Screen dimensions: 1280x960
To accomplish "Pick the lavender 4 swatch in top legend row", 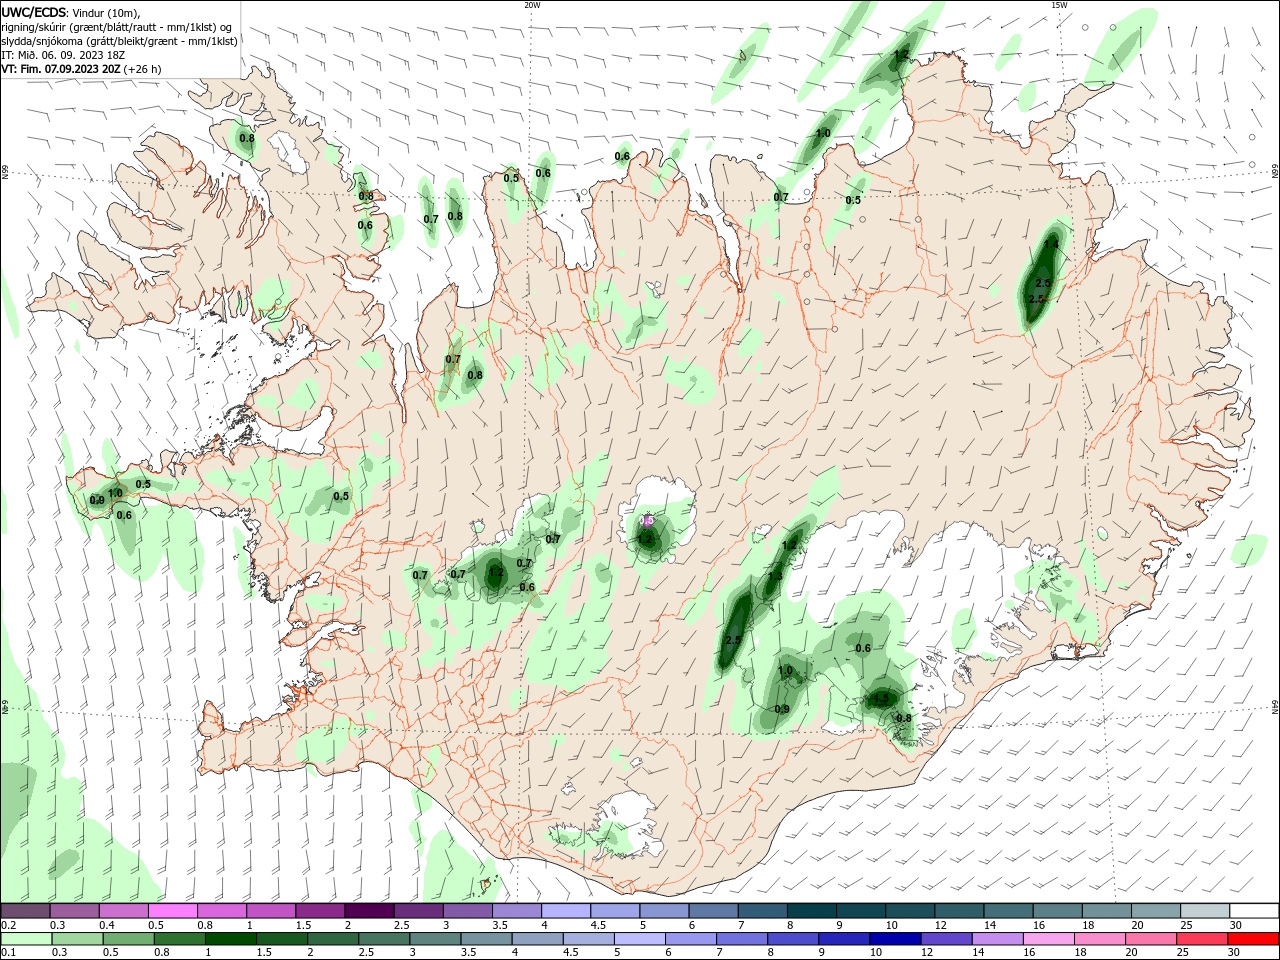I will click(x=565, y=911).
